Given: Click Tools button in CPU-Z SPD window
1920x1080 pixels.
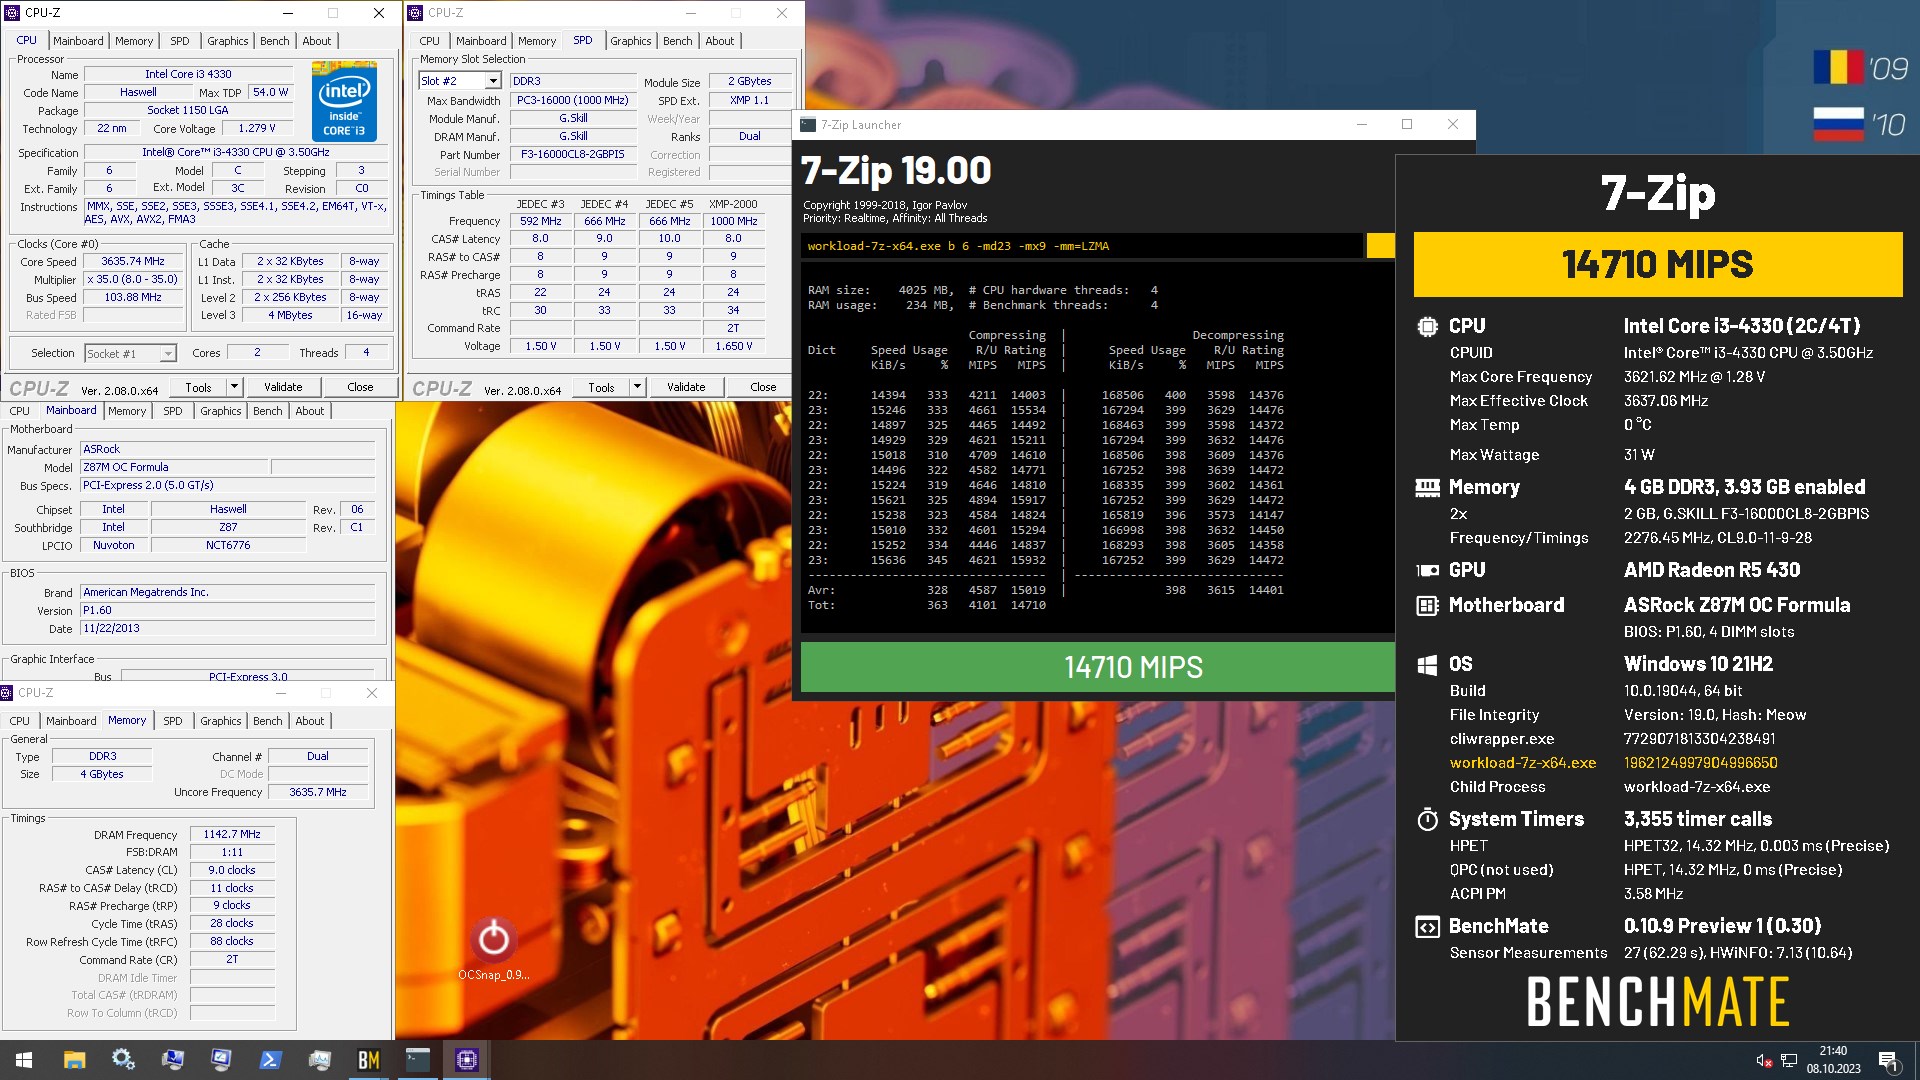Looking at the screenshot, I should (601, 387).
